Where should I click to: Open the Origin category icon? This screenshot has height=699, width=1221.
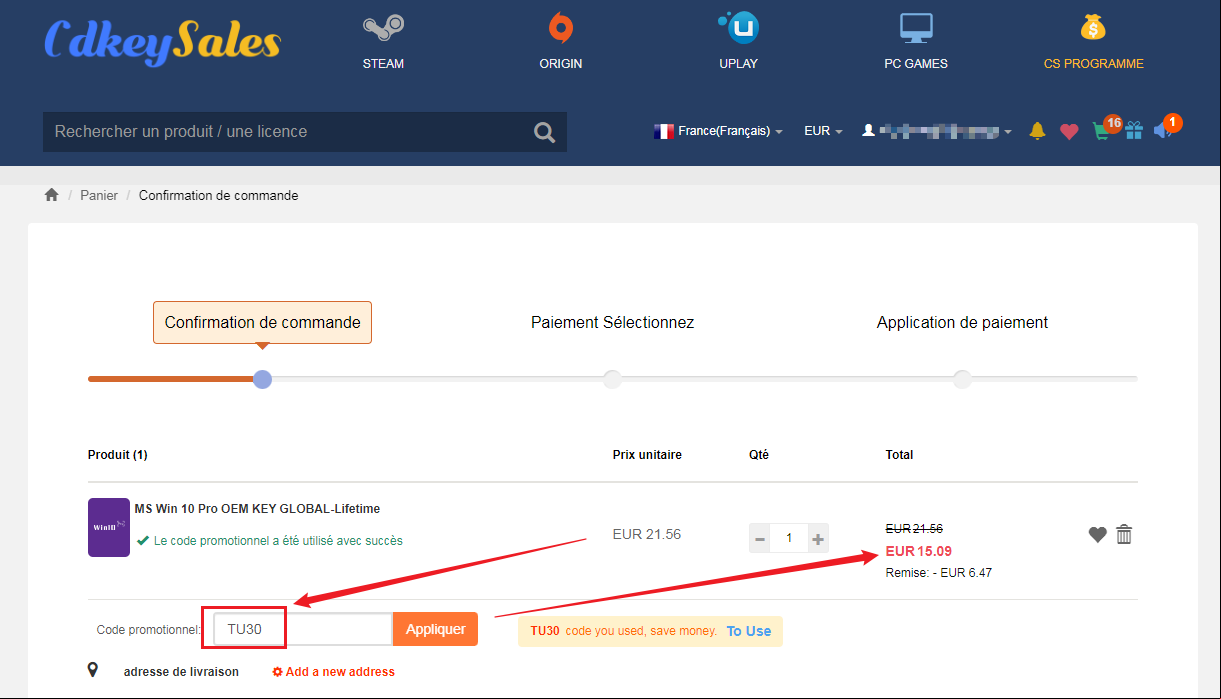pyautogui.click(x=560, y=28)
